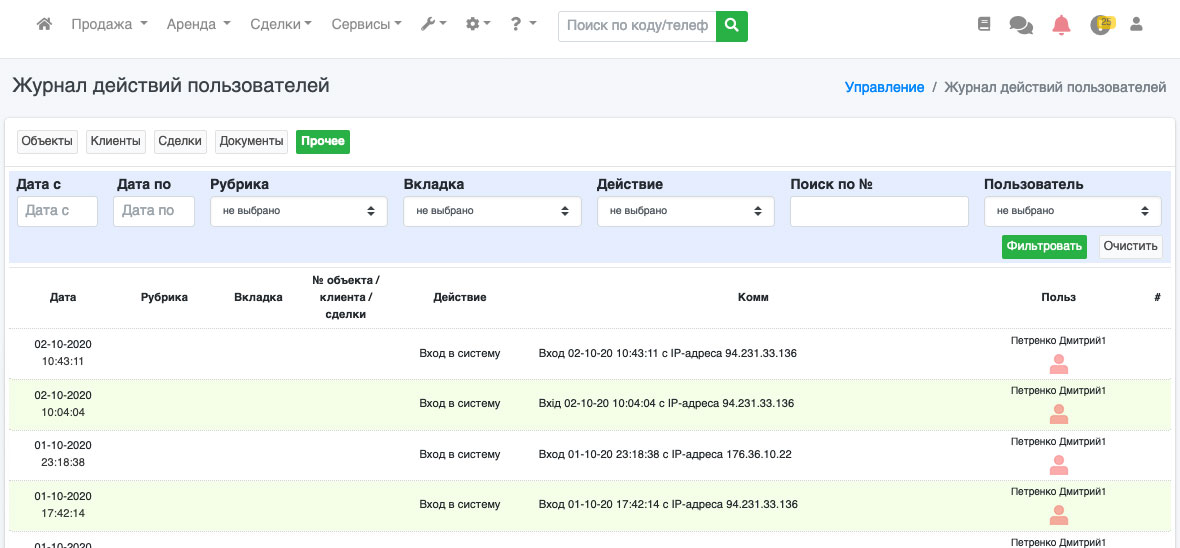Click user avatar in first log row
The width and height of the screenshot is (1180, 548).
point(1058,365)
